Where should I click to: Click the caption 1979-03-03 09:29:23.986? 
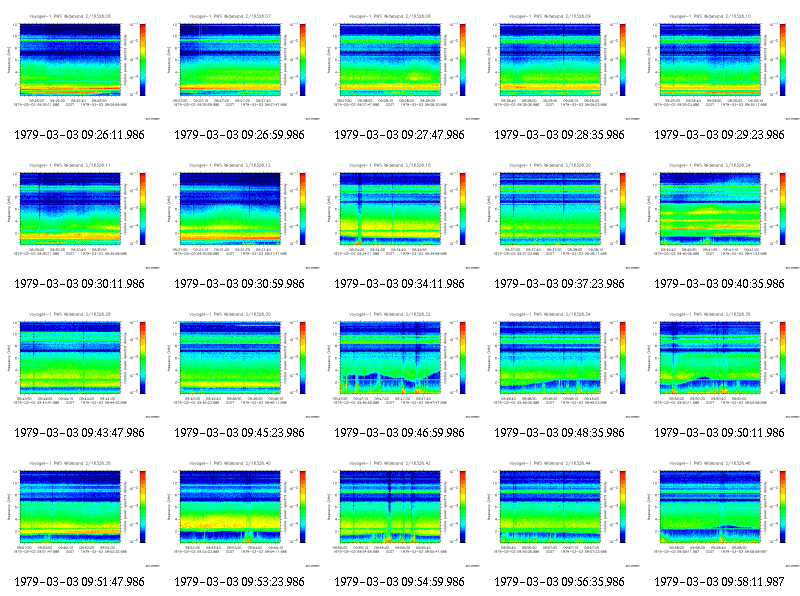pos(719,135)
